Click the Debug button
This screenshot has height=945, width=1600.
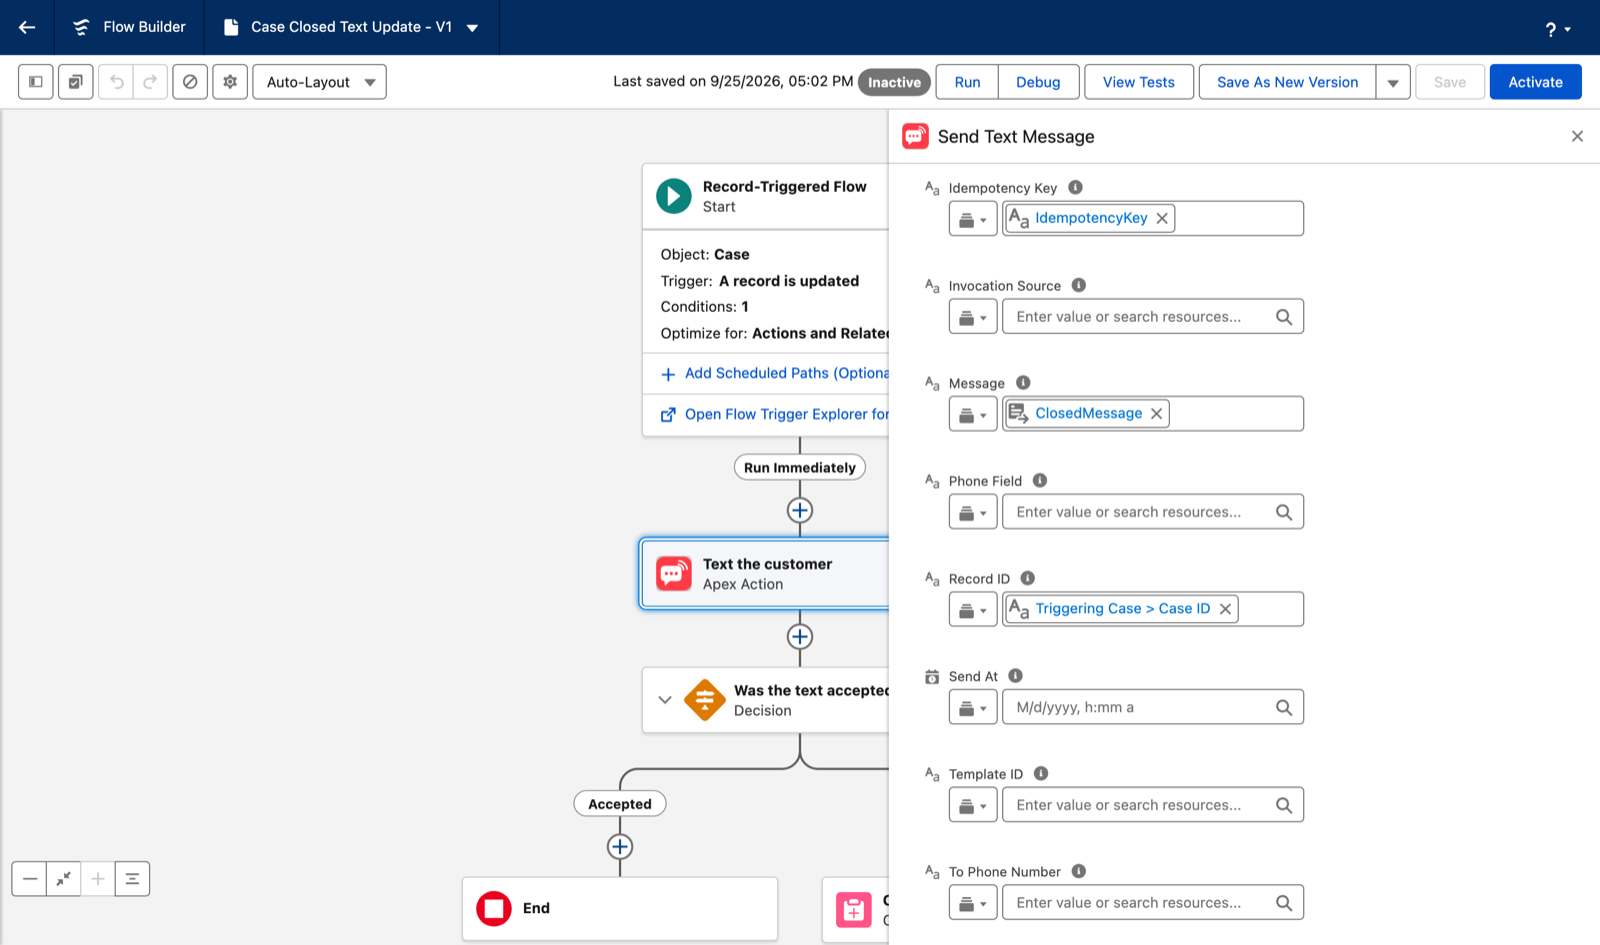click(x=1038, y=82)
